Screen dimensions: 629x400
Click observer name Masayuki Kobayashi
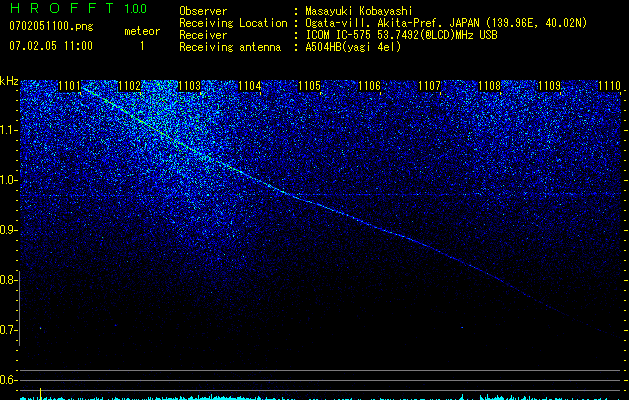[x=359, y=11]
